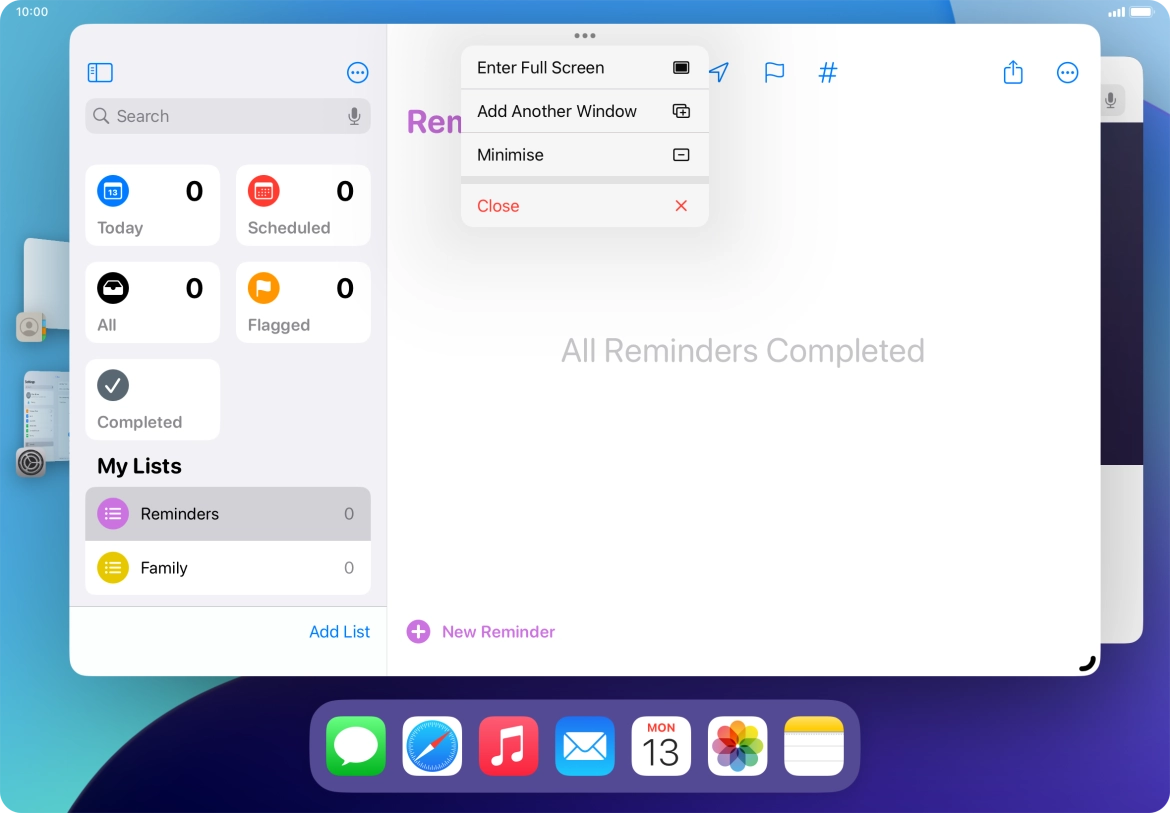The height and width of the screenshot is (813, 1170).
Task: Click New Reminder button
Action: [481, 632]
